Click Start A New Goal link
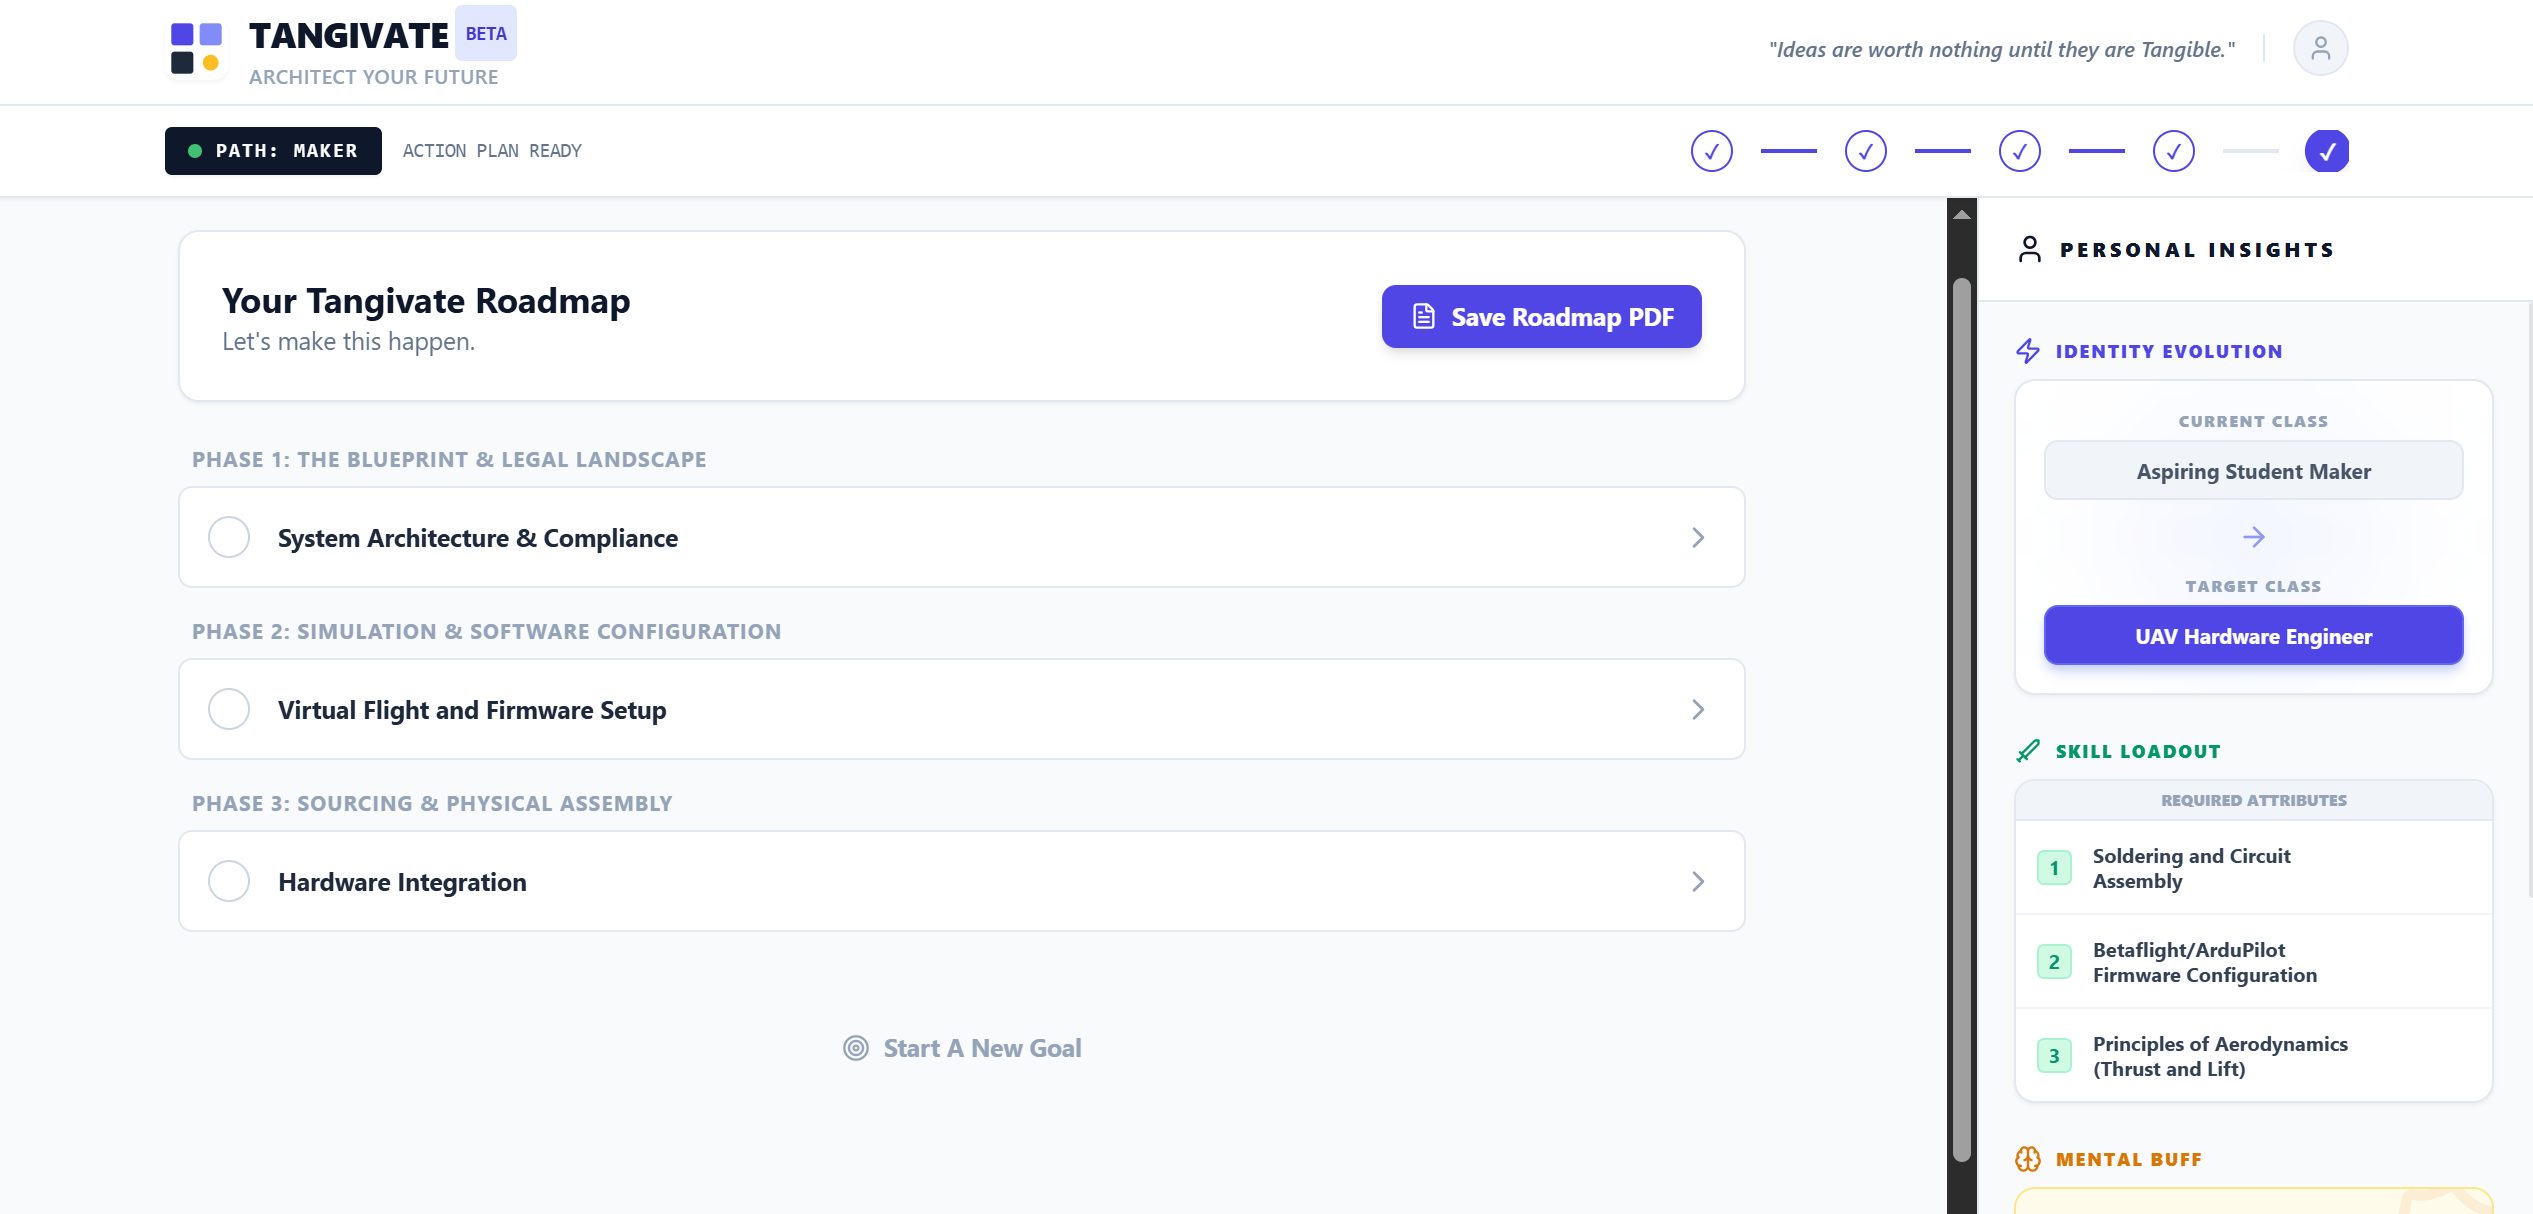Screen dimensions: 2533x1214 tap(962, 1048)
